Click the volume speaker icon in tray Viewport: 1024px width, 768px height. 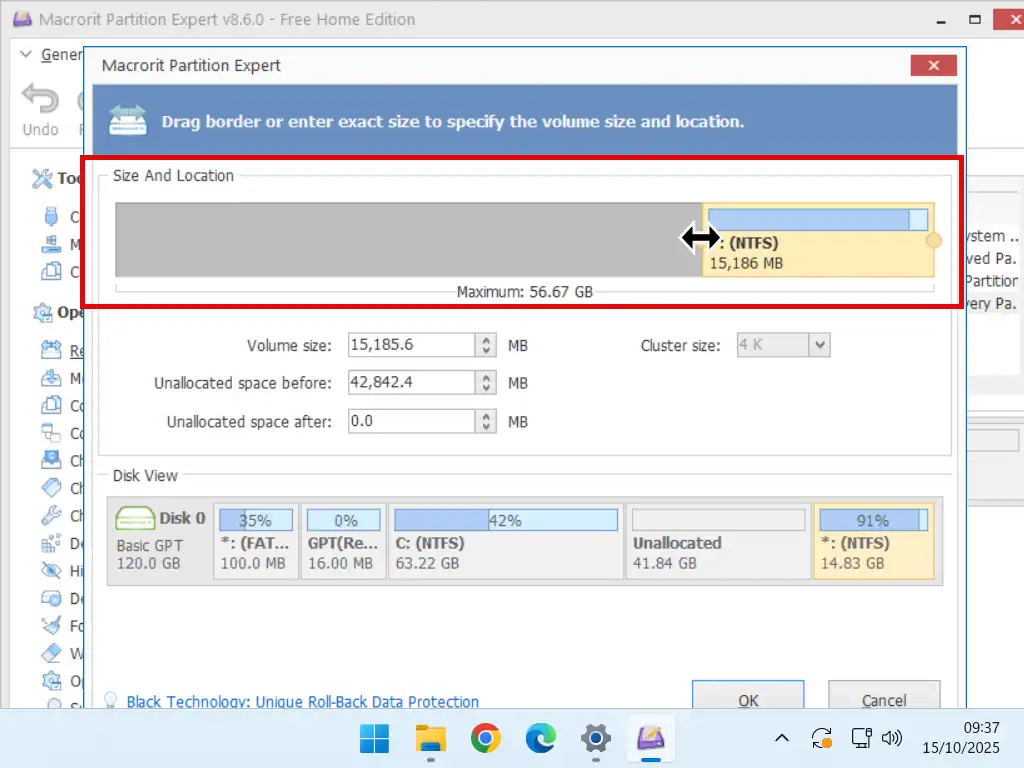[891, 739]
